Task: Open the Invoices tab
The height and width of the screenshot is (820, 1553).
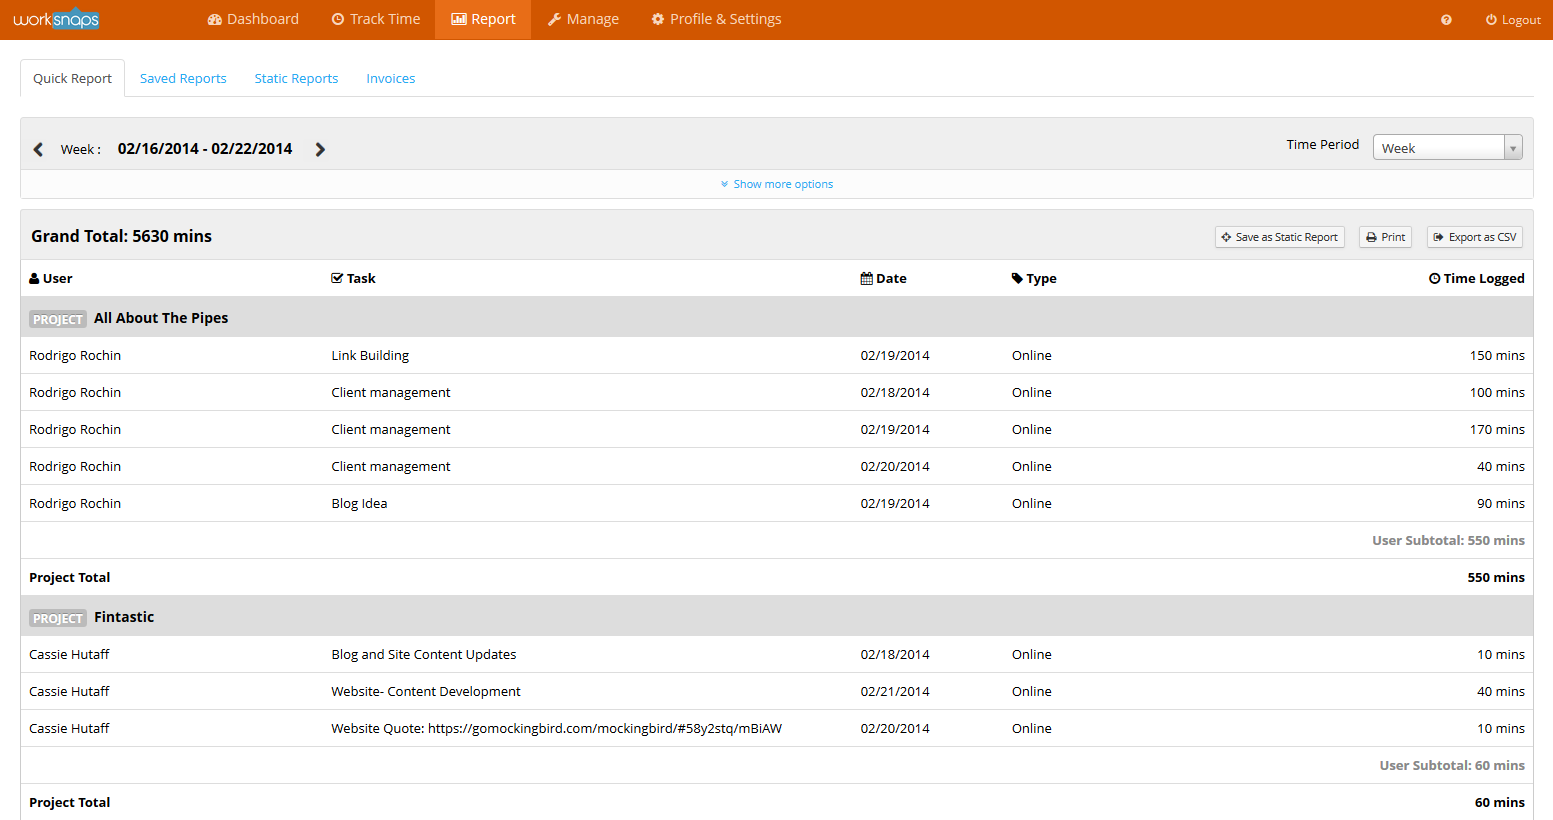Action: point(390,79)
